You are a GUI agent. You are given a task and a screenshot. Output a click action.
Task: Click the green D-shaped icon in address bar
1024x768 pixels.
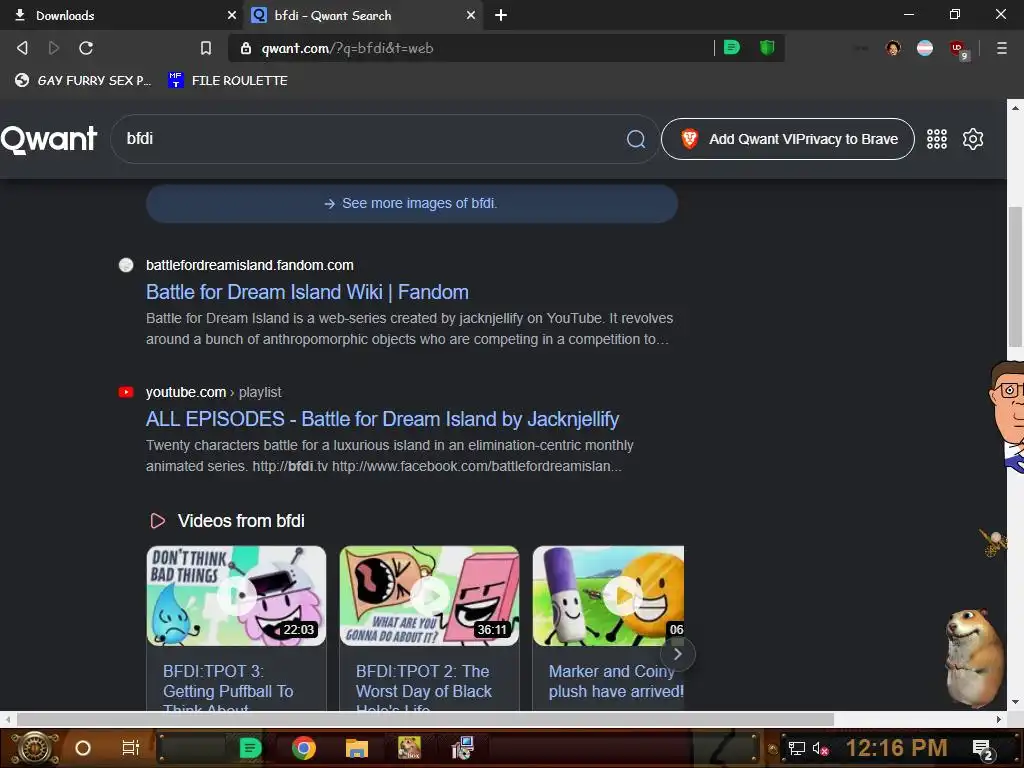point(732,47)
